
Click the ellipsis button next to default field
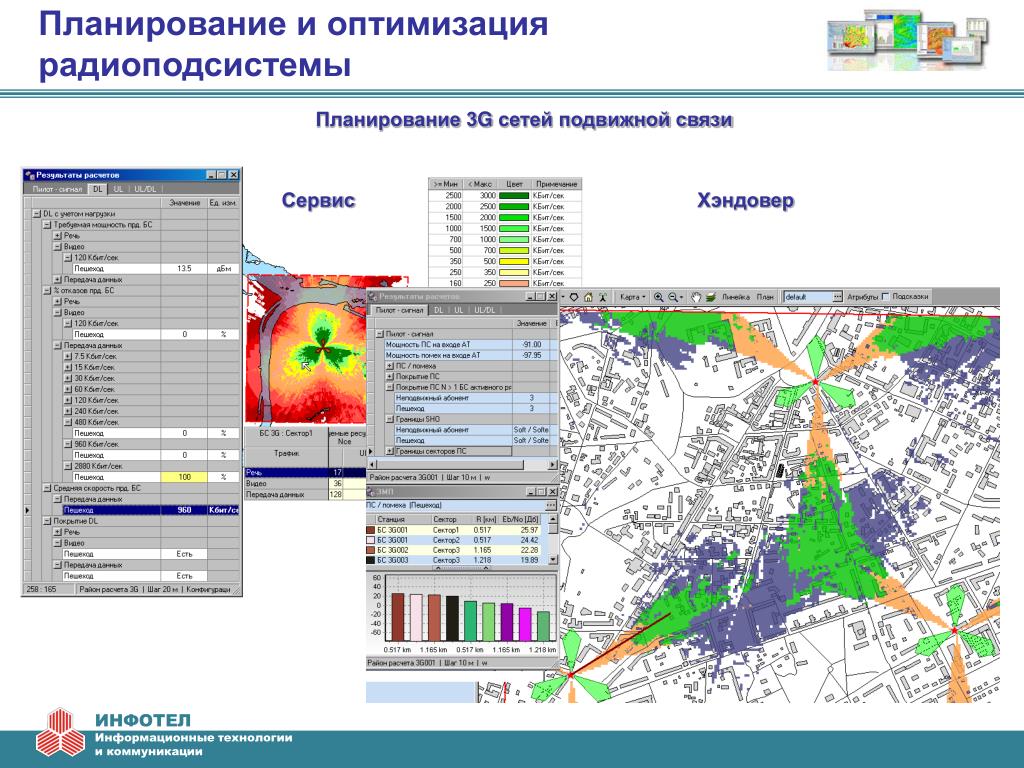point(837,297)
